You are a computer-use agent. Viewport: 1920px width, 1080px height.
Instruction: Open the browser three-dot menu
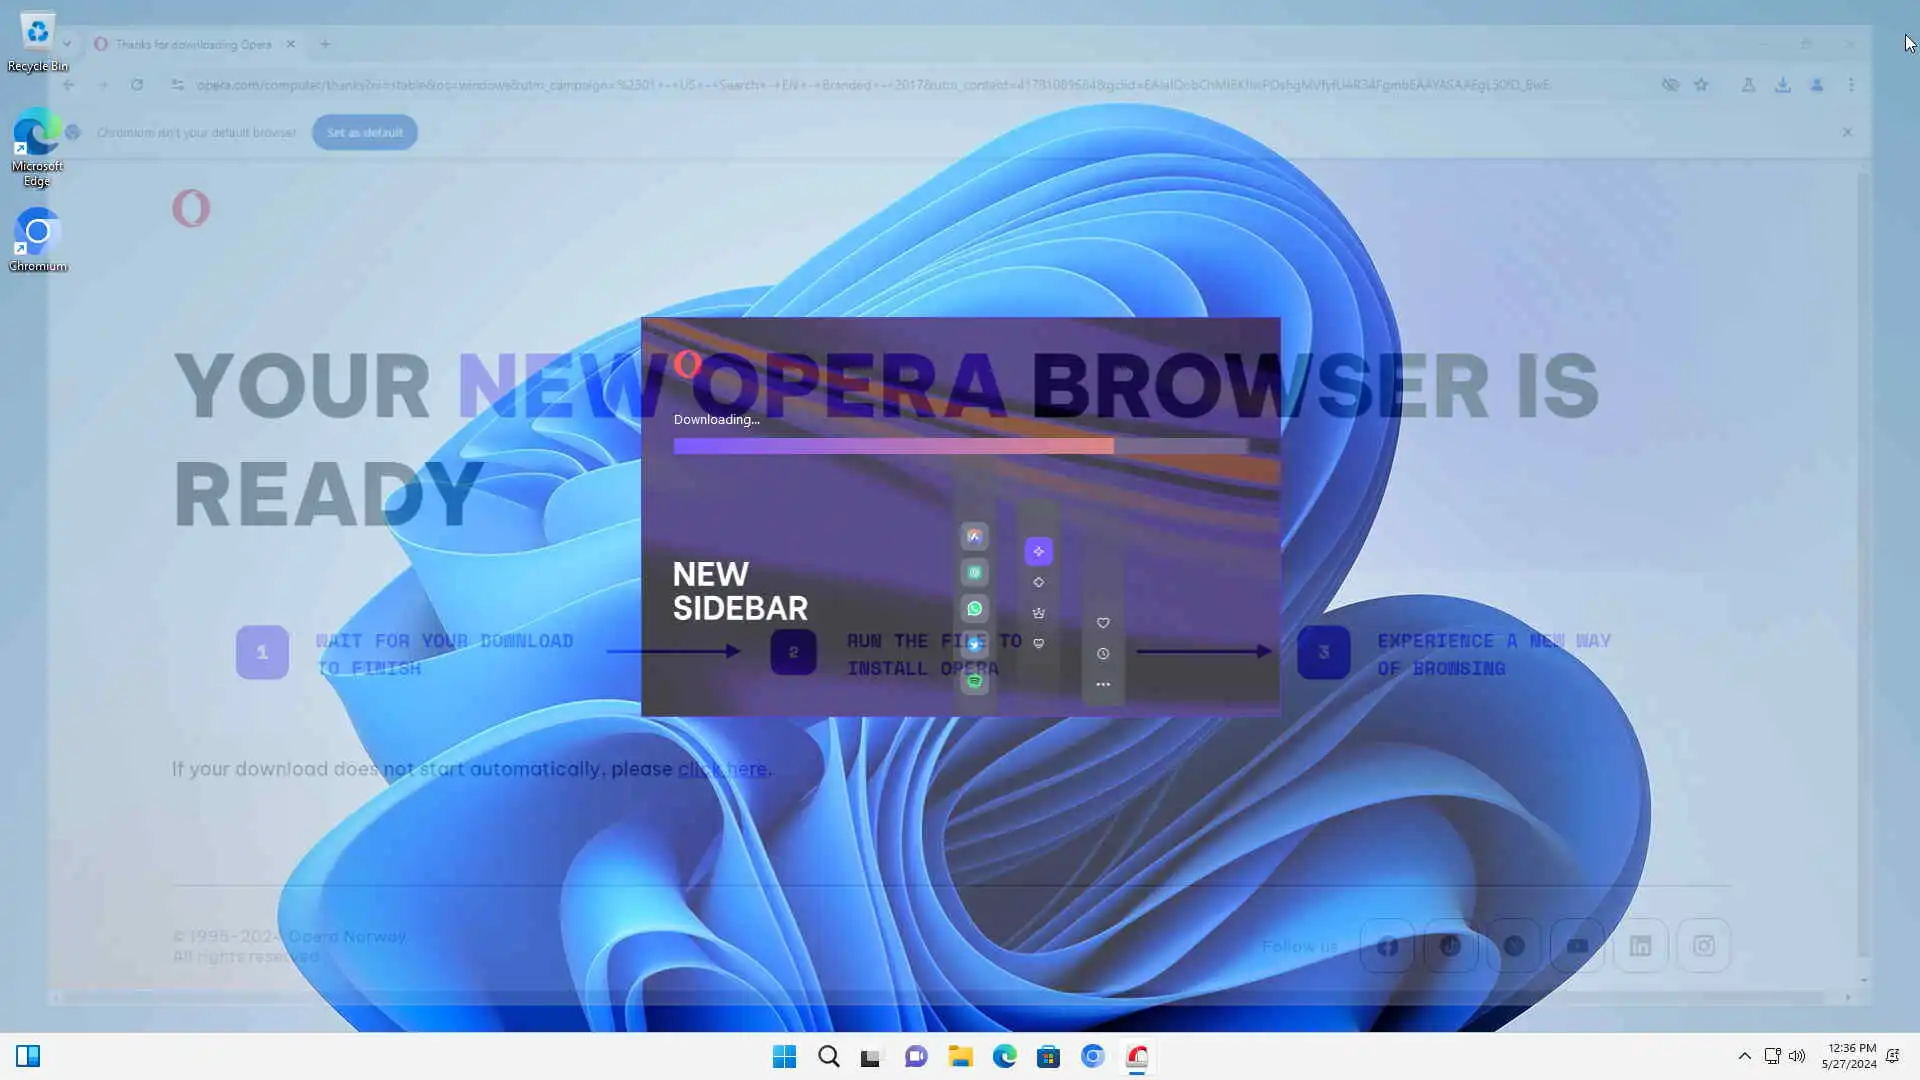[x=1851, y=85]
